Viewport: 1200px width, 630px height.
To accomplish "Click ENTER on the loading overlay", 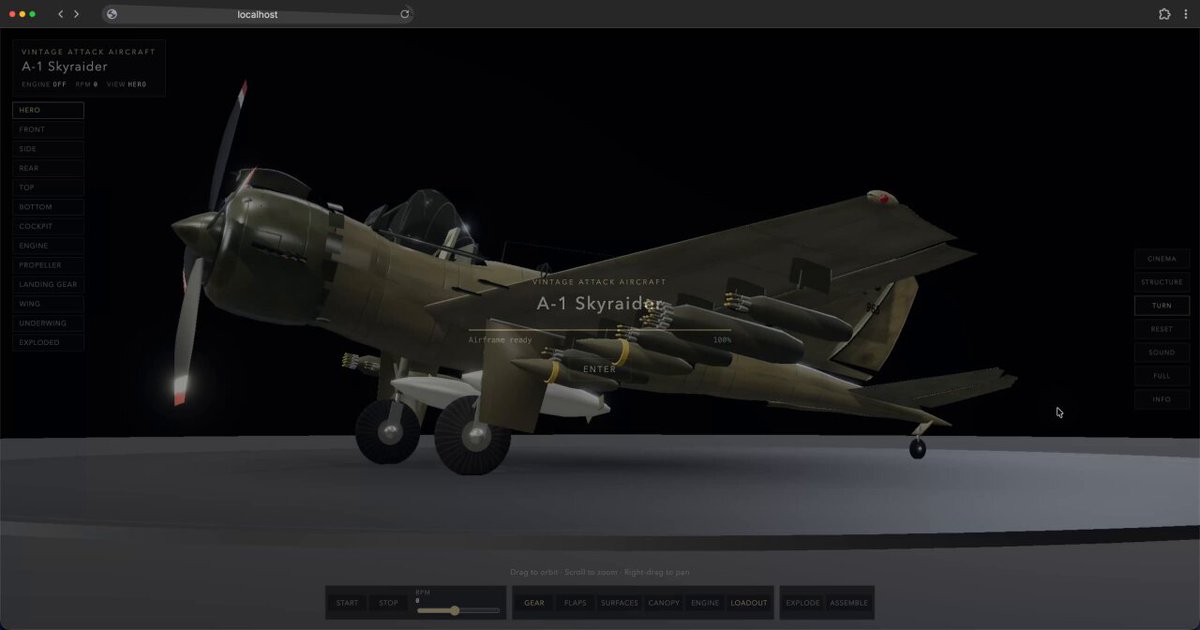I will coord(600,369).
